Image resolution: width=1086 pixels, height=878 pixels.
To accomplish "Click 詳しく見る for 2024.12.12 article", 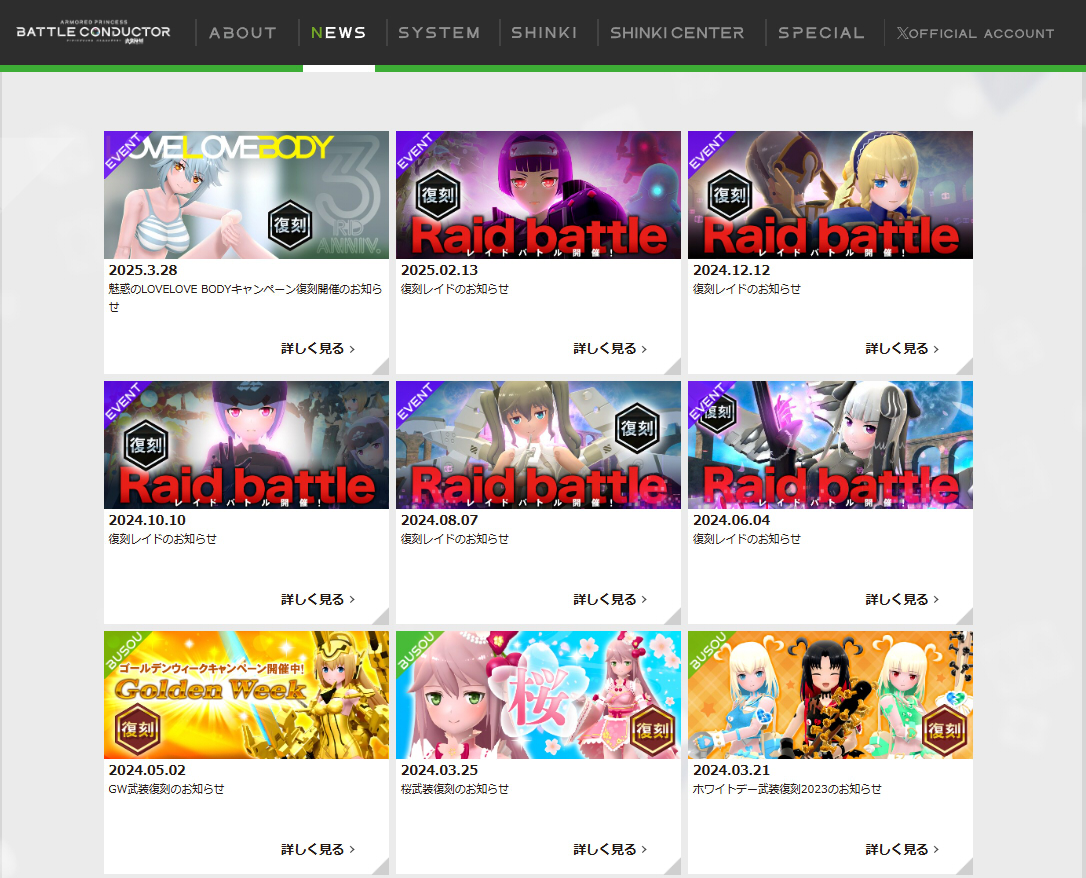I will pyautogui.click(x=902, y=348).
